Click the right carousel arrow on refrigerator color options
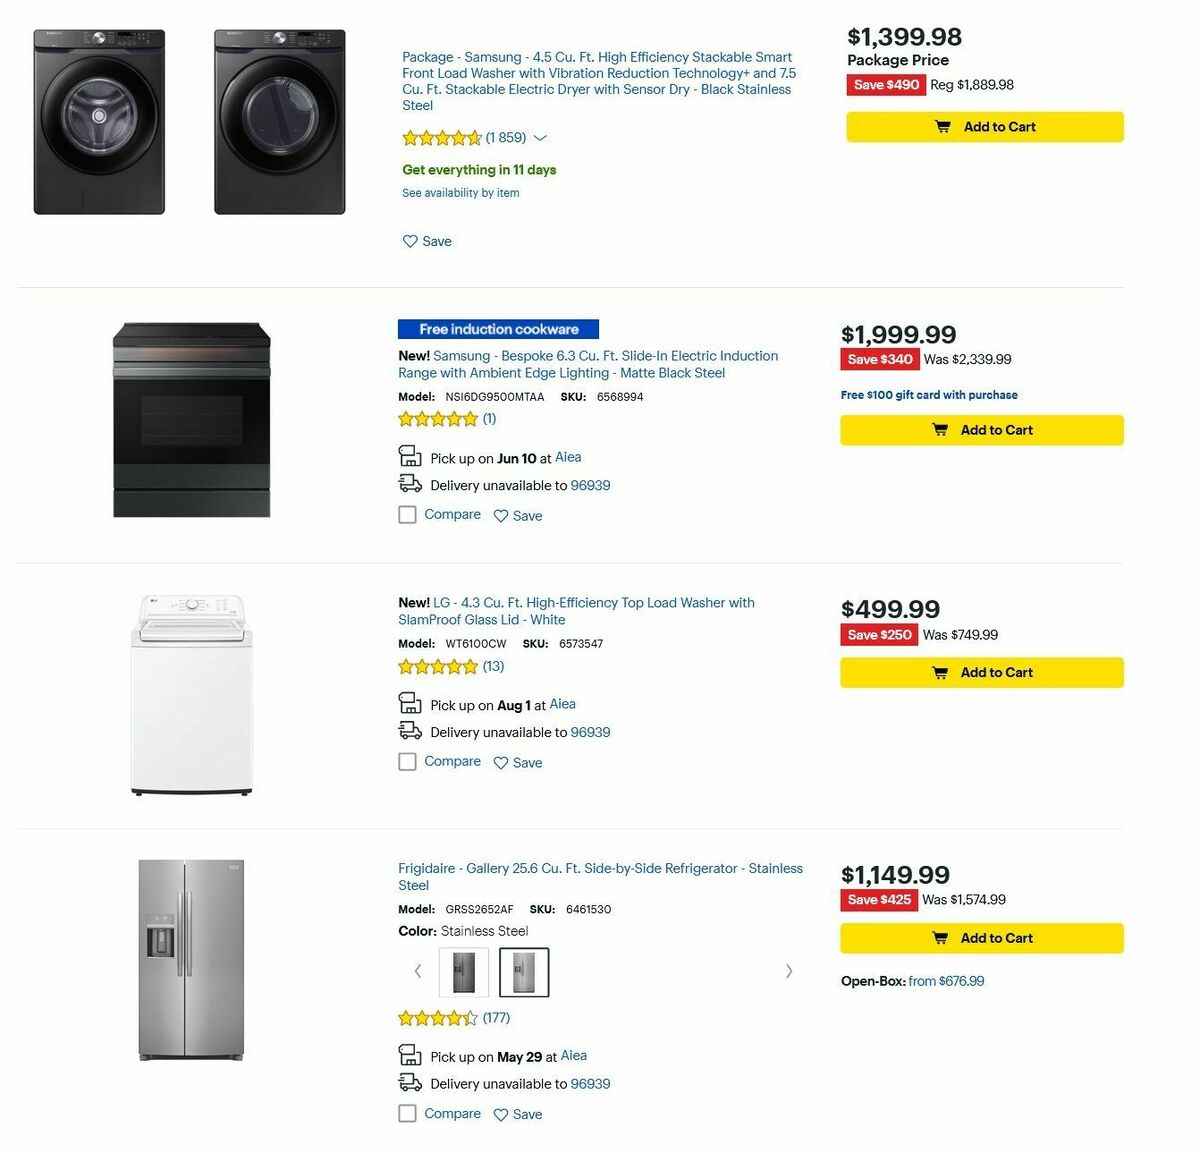The width and height of the screenshot is (1200, 1153). click(789, 971)
